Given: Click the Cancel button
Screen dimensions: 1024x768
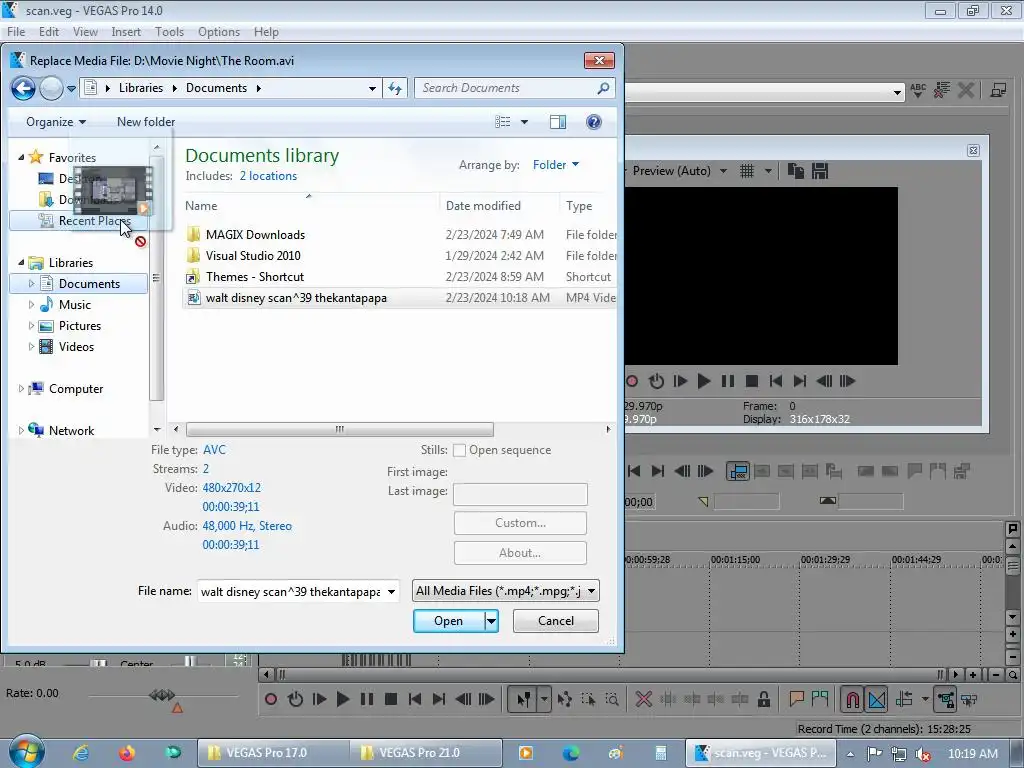Looking at the screenshot, I should tap(556, 620).
